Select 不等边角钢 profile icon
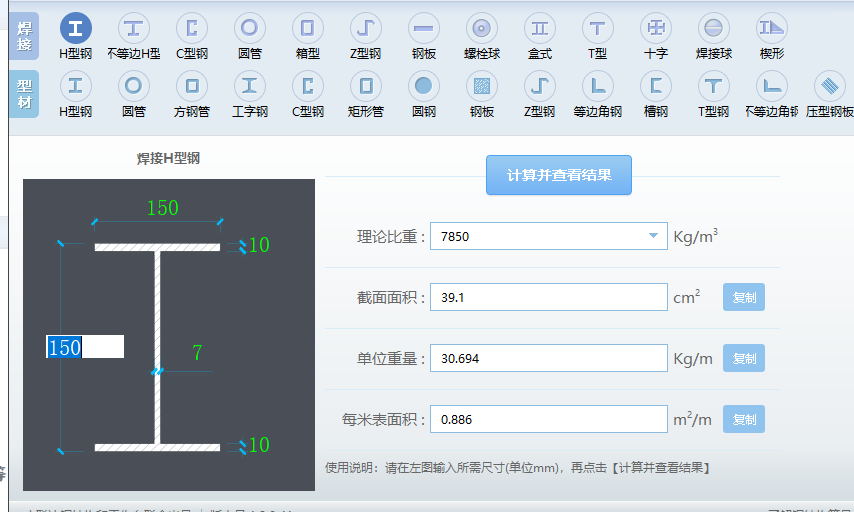This screenshot has width=854, height=512. point(772,86)
